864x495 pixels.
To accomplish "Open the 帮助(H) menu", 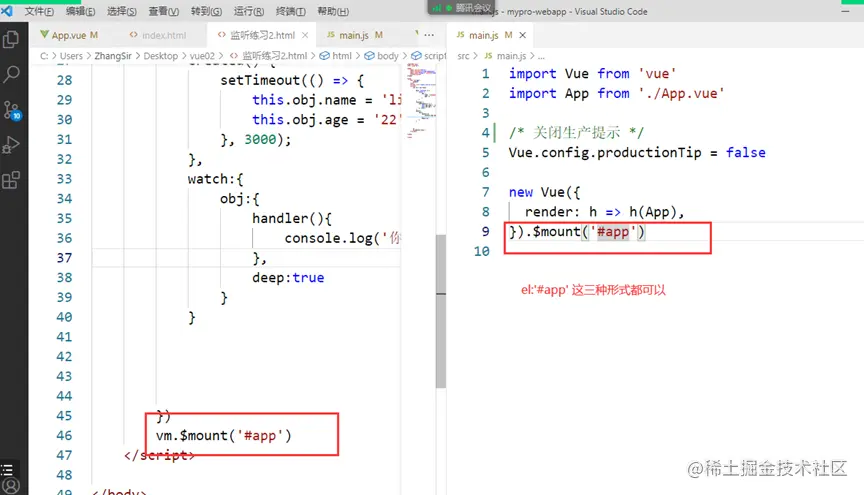I will (333, 11).
